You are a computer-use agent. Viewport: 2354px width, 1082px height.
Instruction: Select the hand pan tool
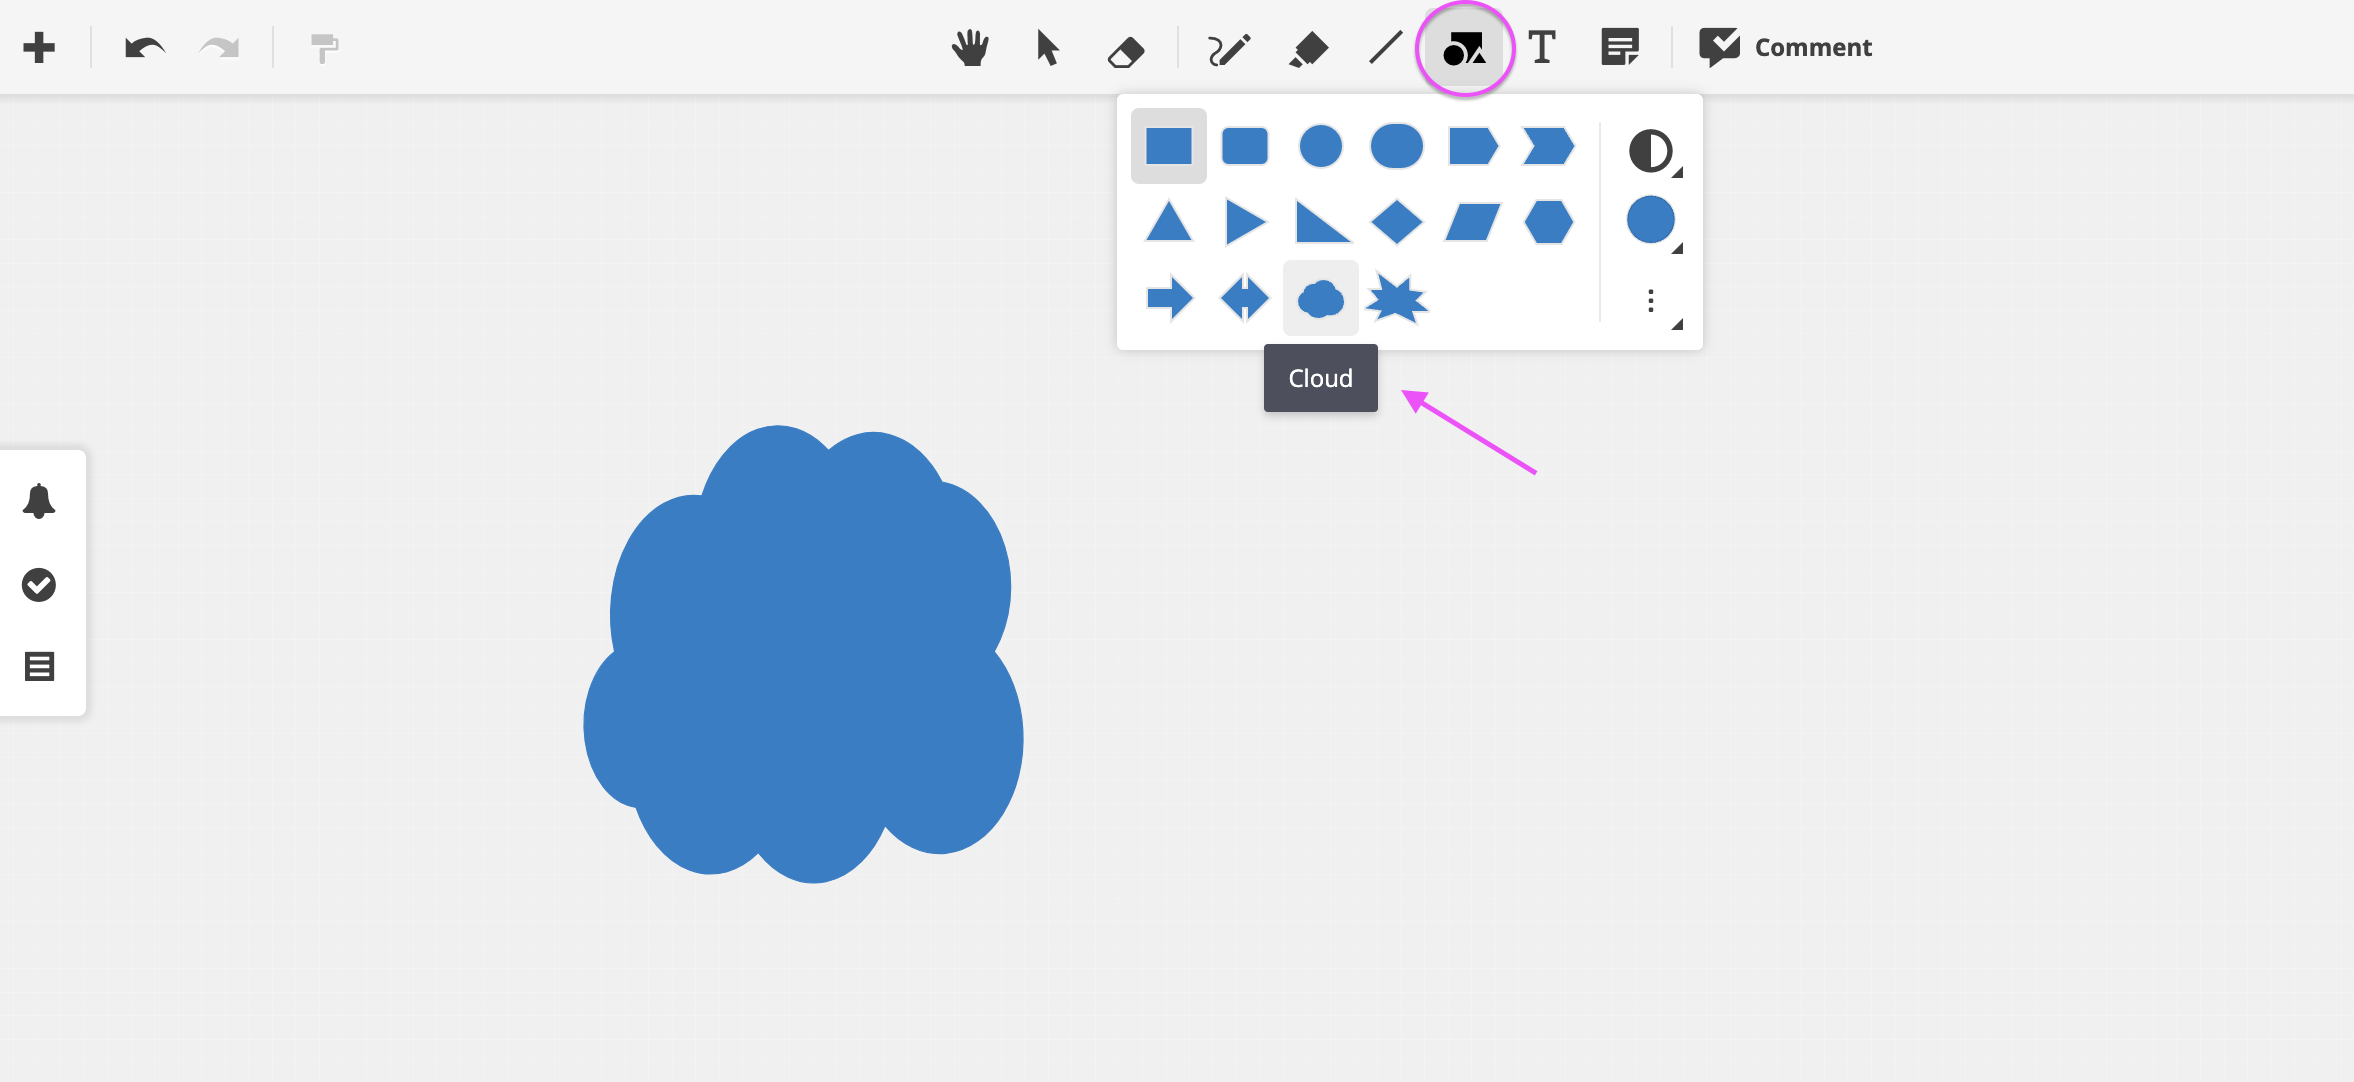coord(970,47)
